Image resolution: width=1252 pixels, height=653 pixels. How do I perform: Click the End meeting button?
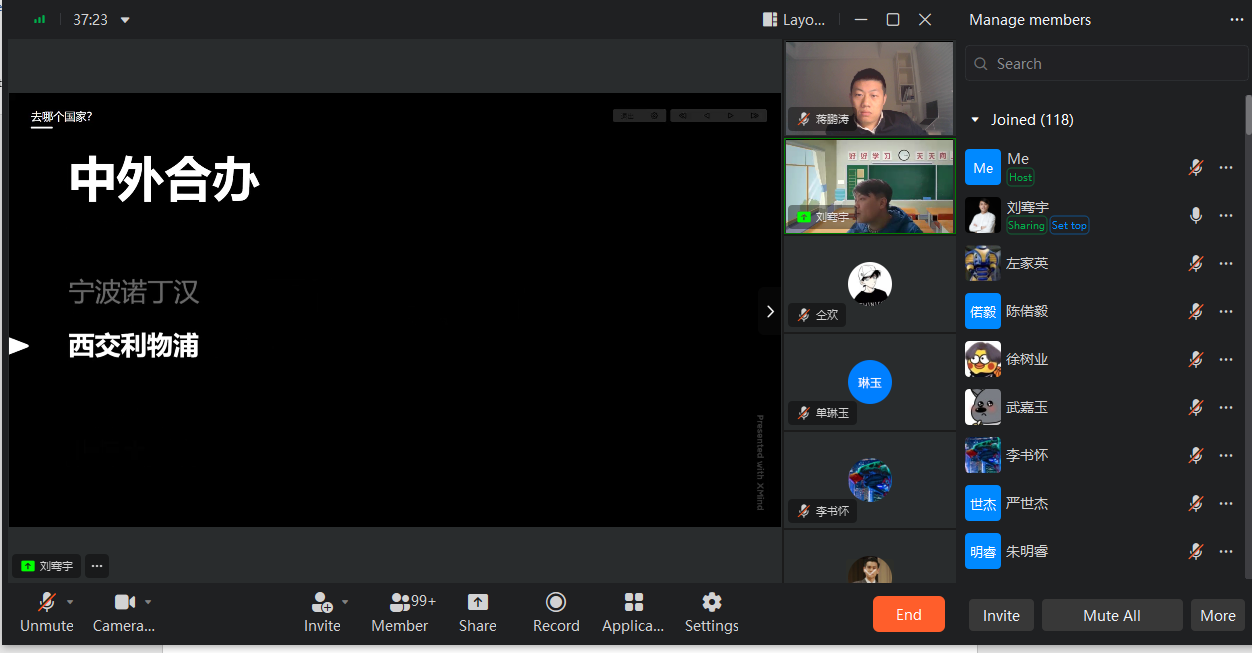pyautogui.click(x=909, y=615)
